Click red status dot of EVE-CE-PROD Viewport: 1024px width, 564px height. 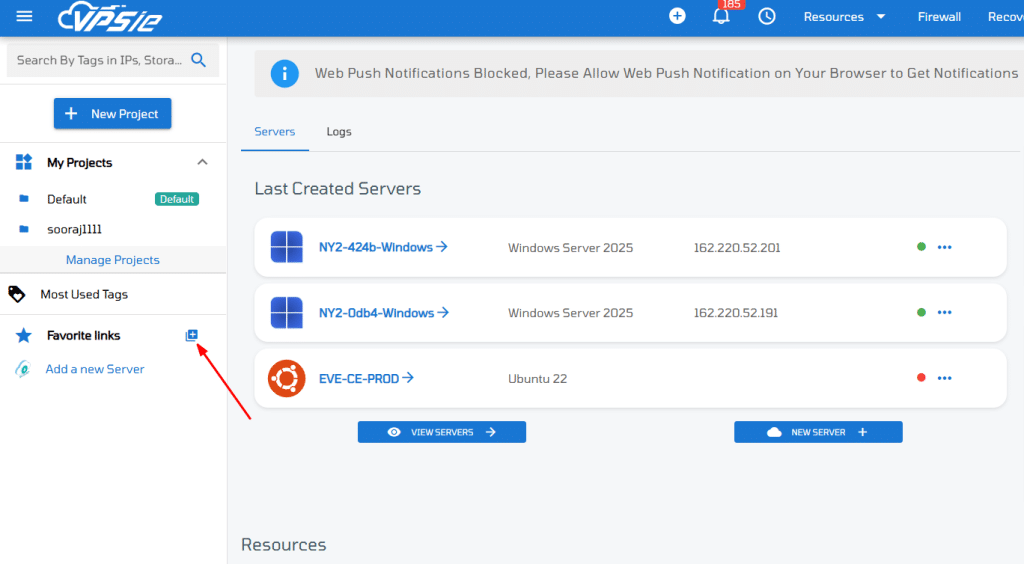(921, 377)
